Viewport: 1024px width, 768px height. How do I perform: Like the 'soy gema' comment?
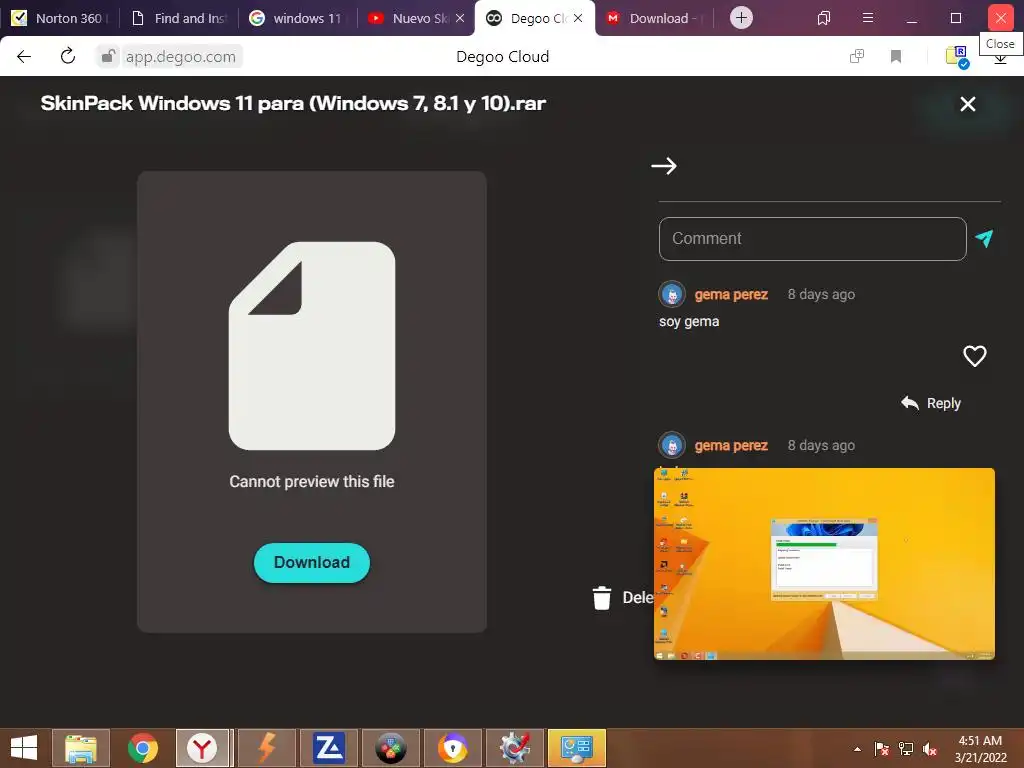click(x=974, y=356)
